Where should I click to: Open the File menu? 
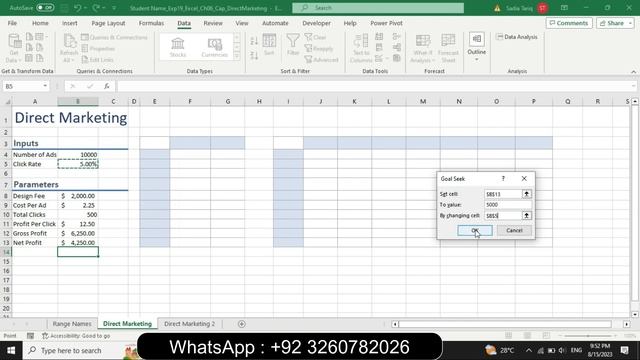tap(12, 23)
